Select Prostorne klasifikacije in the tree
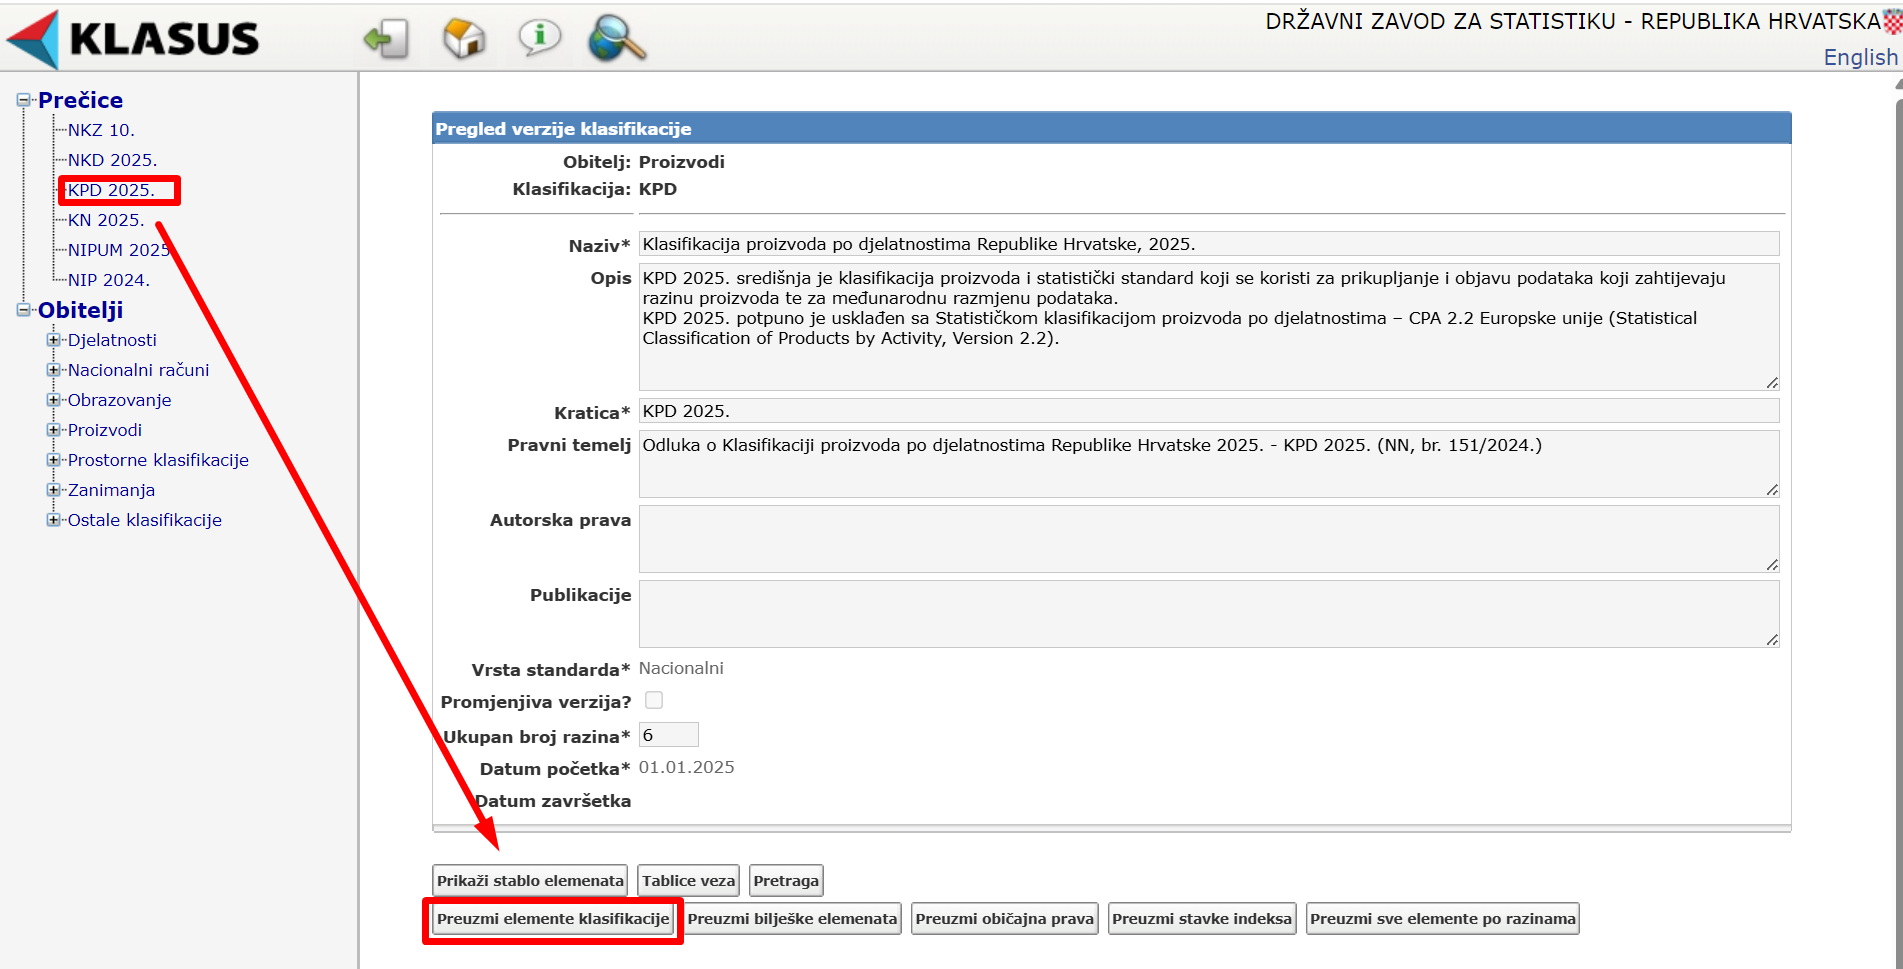The width and height of the screenshot is (1903, 969). [158, 460]
